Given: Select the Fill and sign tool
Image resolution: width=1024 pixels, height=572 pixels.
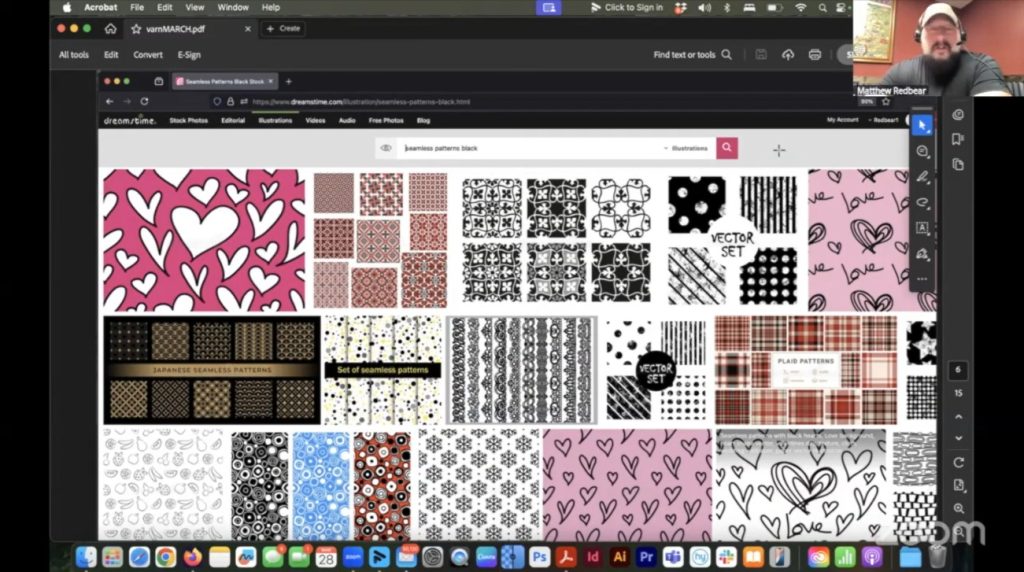Looking at the screenshot, I should [x=922, y=253].
